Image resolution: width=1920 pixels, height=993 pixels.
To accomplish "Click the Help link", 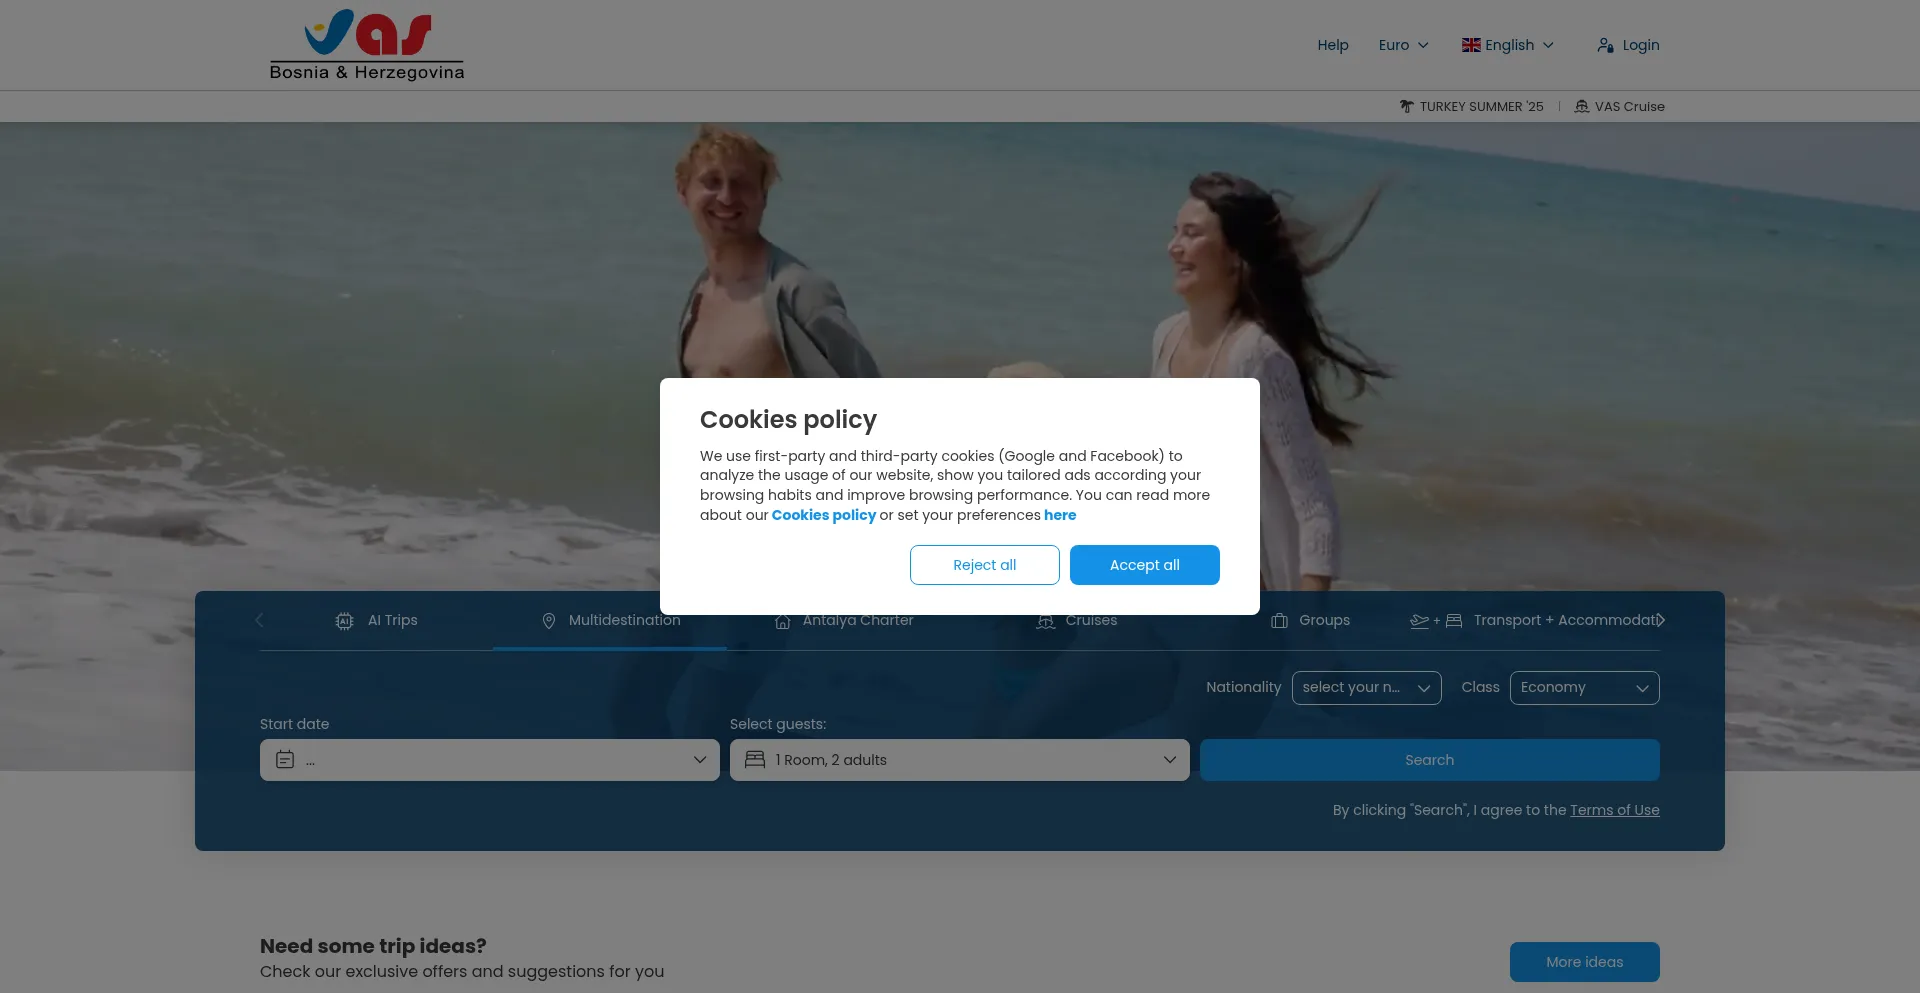I will pos(1333,45).
